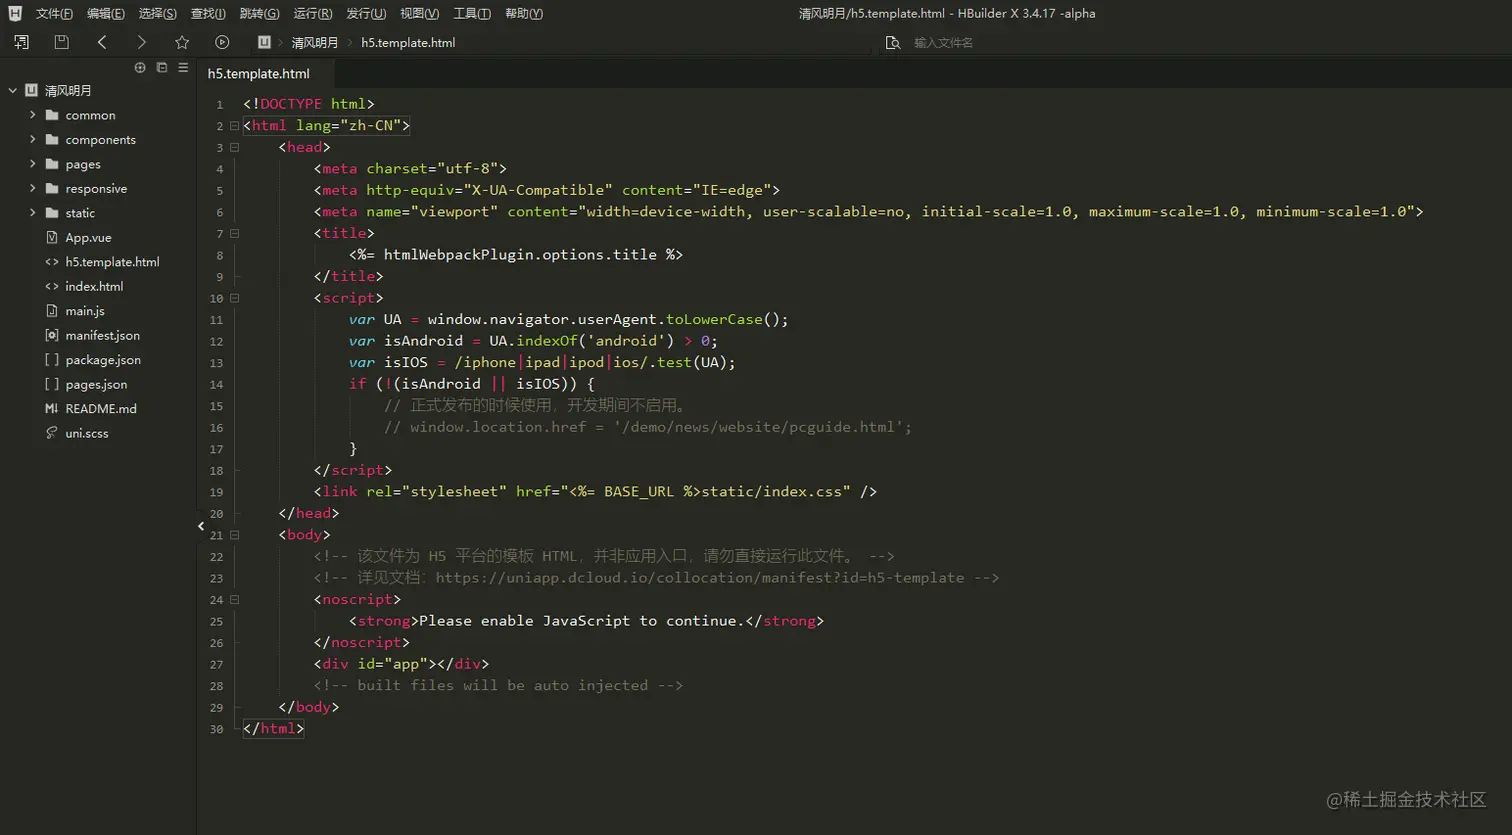Click the project icon in breadcrumb bar
Image resolution: width=1512 pixels, height=835 pixels.
pos(264,42)
